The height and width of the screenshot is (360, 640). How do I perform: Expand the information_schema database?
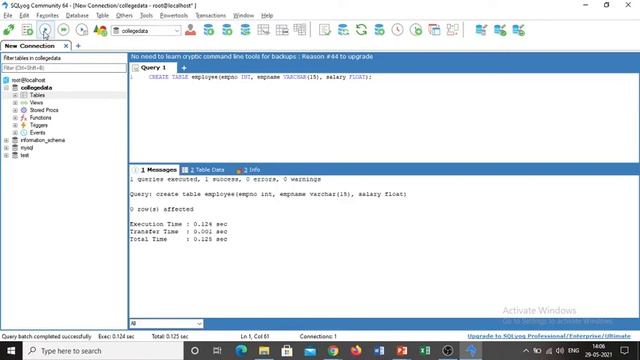point(7,140)
